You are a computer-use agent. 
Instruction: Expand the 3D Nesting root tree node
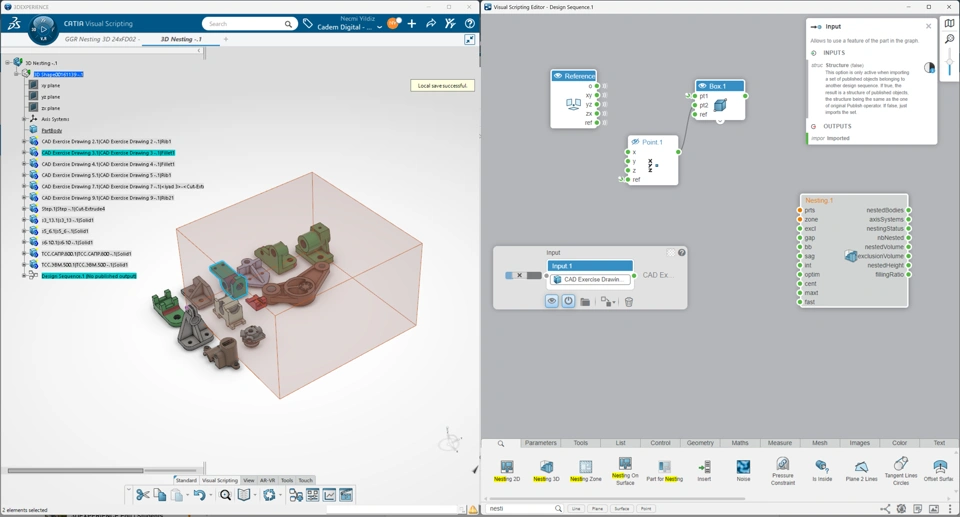pos(8,62)
